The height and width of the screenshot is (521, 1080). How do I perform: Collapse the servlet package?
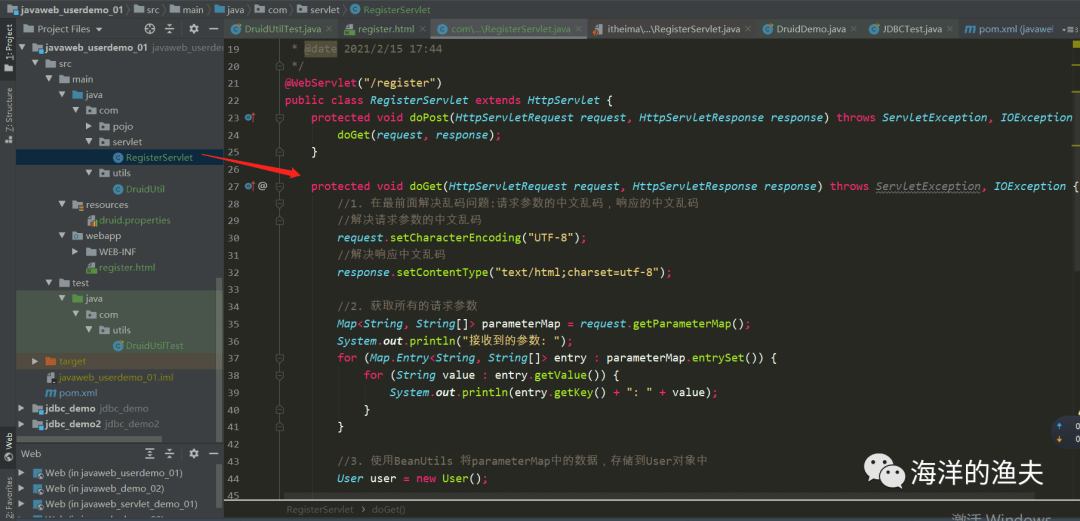click(x=90, y=142)
